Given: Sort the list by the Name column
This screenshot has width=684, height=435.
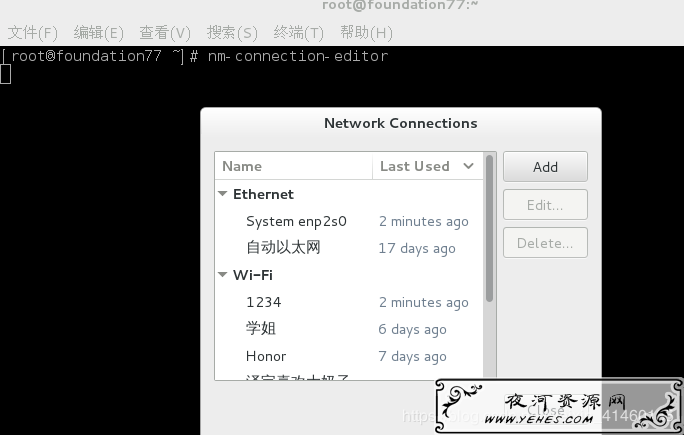Looking at the screenshot, I should 294,166.
